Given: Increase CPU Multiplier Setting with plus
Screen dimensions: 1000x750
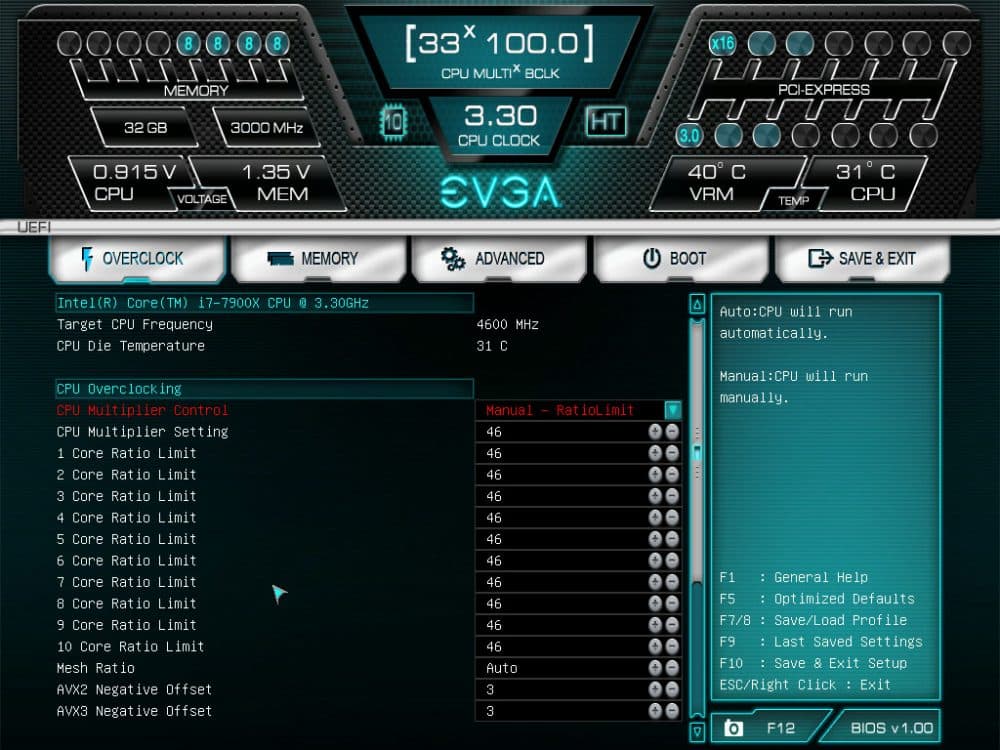Looking at the screenshot, I should click(x=655, y=432).
